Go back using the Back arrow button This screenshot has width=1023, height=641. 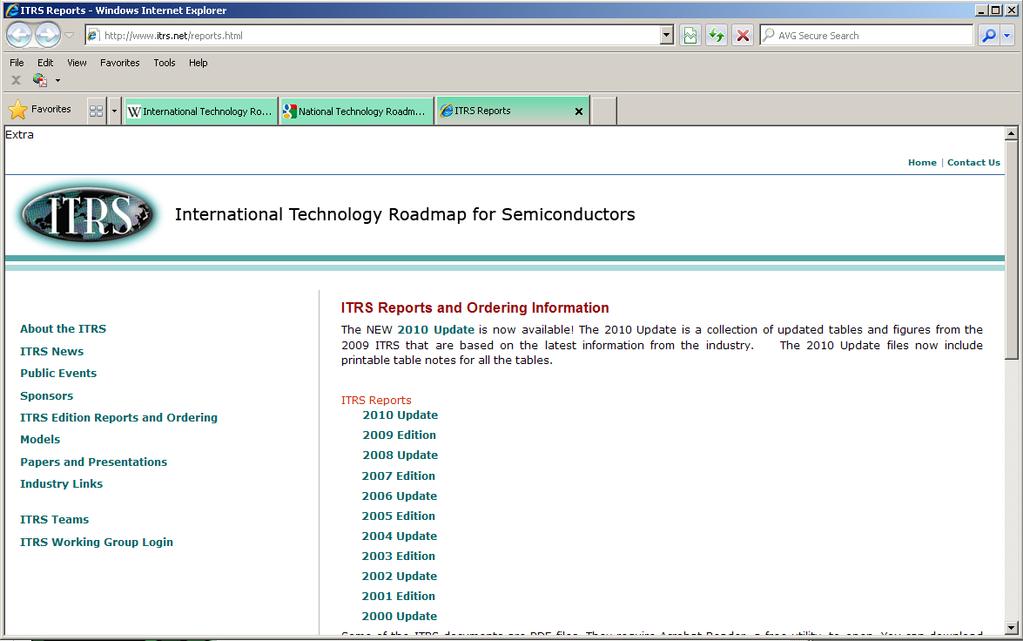point(20,35)
